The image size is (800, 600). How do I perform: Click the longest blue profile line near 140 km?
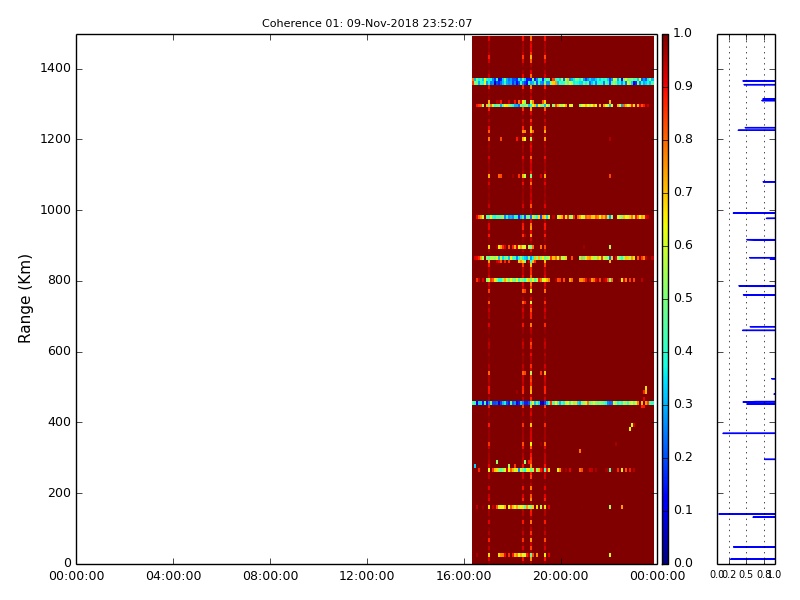coord(746,514)
